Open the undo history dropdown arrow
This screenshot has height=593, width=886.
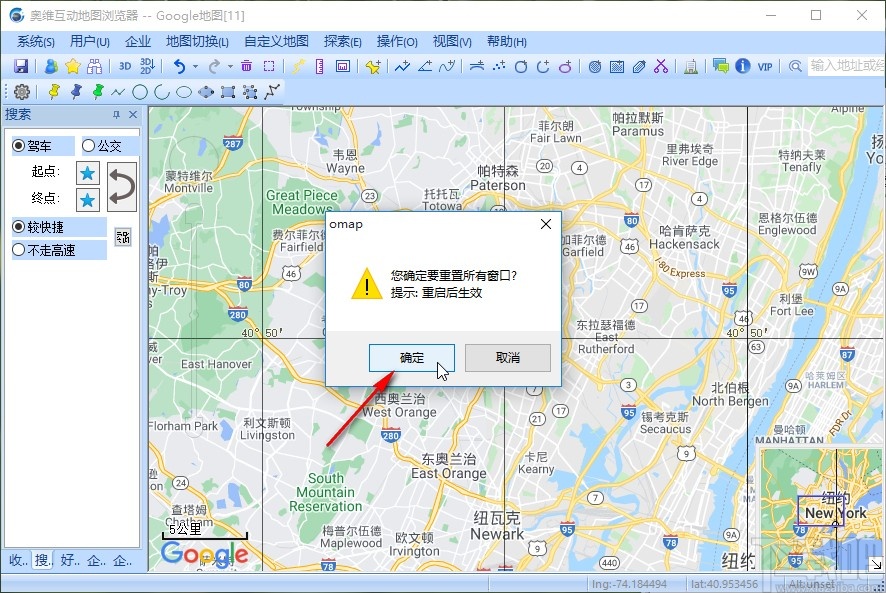pyautogui.click(x=194, y=66)
